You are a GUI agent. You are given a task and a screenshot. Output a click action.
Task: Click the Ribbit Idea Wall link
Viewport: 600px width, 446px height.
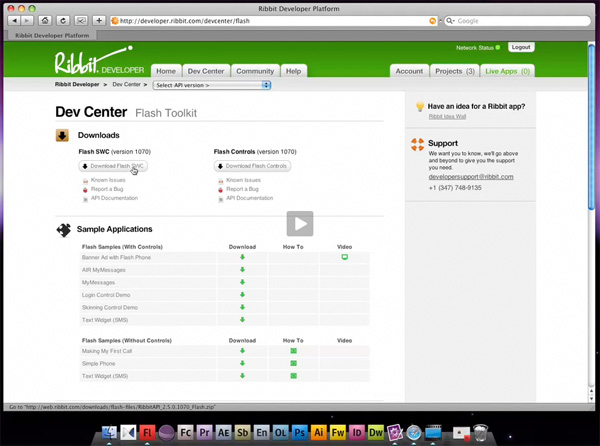pos(447,116)
